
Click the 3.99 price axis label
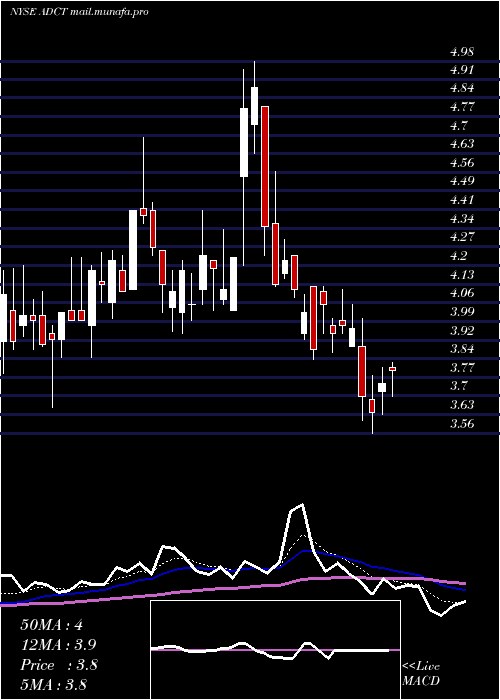pyautogui.click(x=462, y=311)
